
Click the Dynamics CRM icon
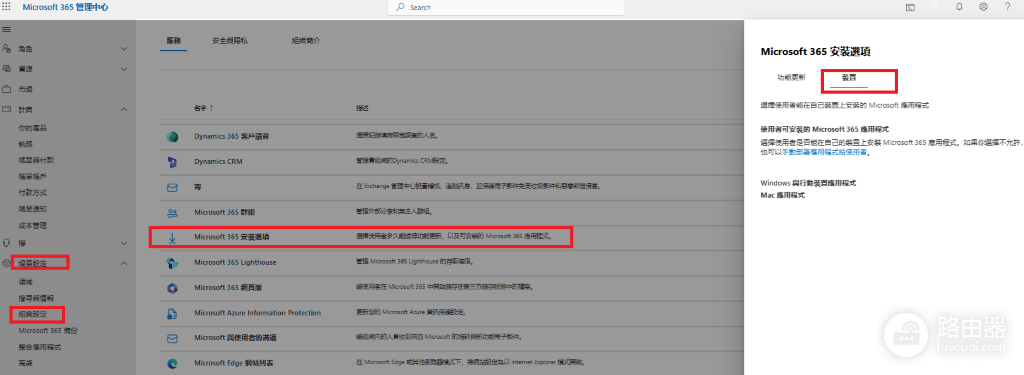coord(172,161)
